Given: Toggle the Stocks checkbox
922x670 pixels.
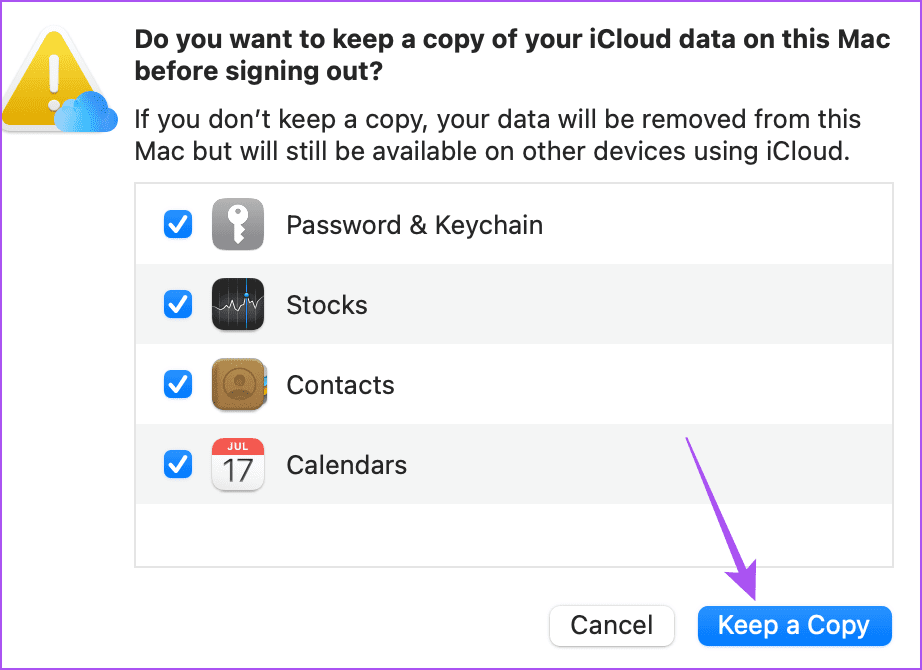Looking at the screenshot, I should (178, 305).
